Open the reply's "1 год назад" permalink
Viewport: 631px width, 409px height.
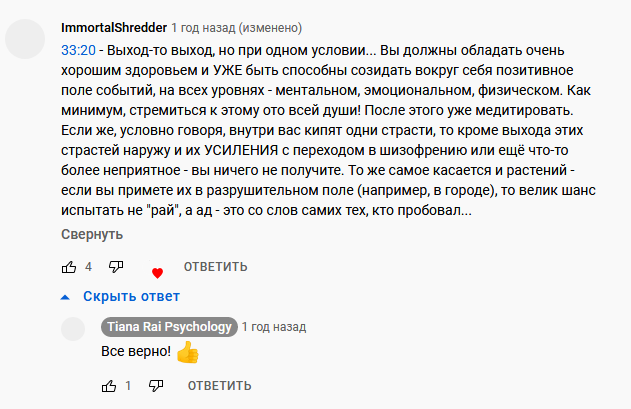coord(274,327)
